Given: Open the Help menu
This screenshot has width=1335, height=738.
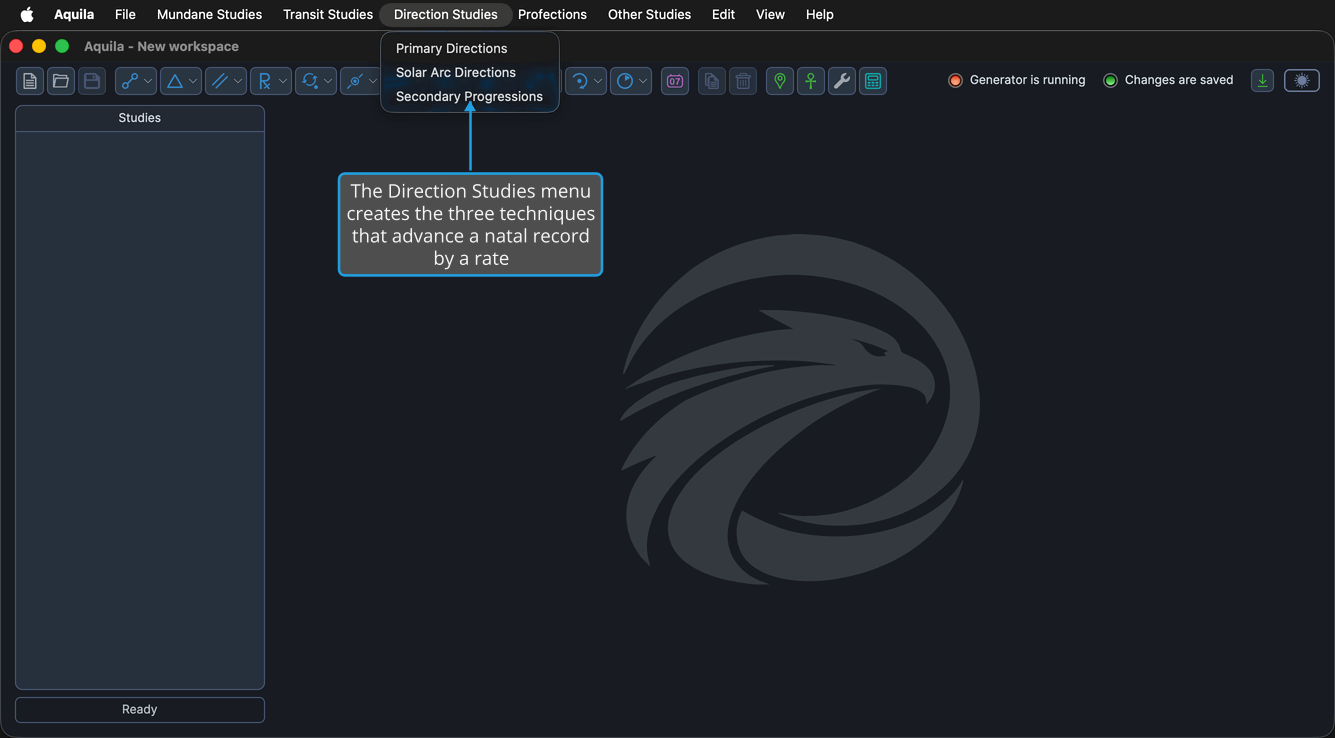Looking at the screenshot, I should tap(819, 14).
